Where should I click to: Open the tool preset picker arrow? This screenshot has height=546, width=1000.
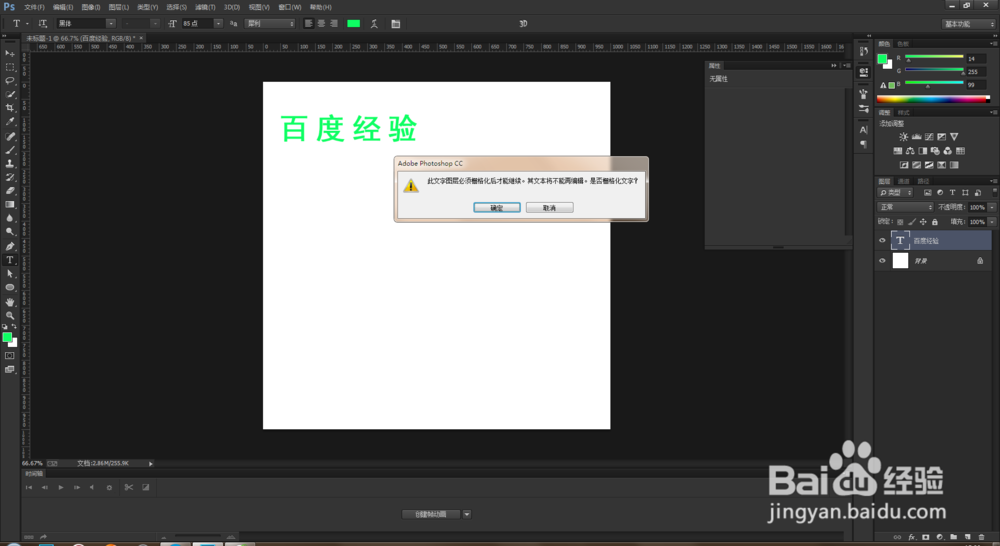pyautogui.click(x=27, y=24)
